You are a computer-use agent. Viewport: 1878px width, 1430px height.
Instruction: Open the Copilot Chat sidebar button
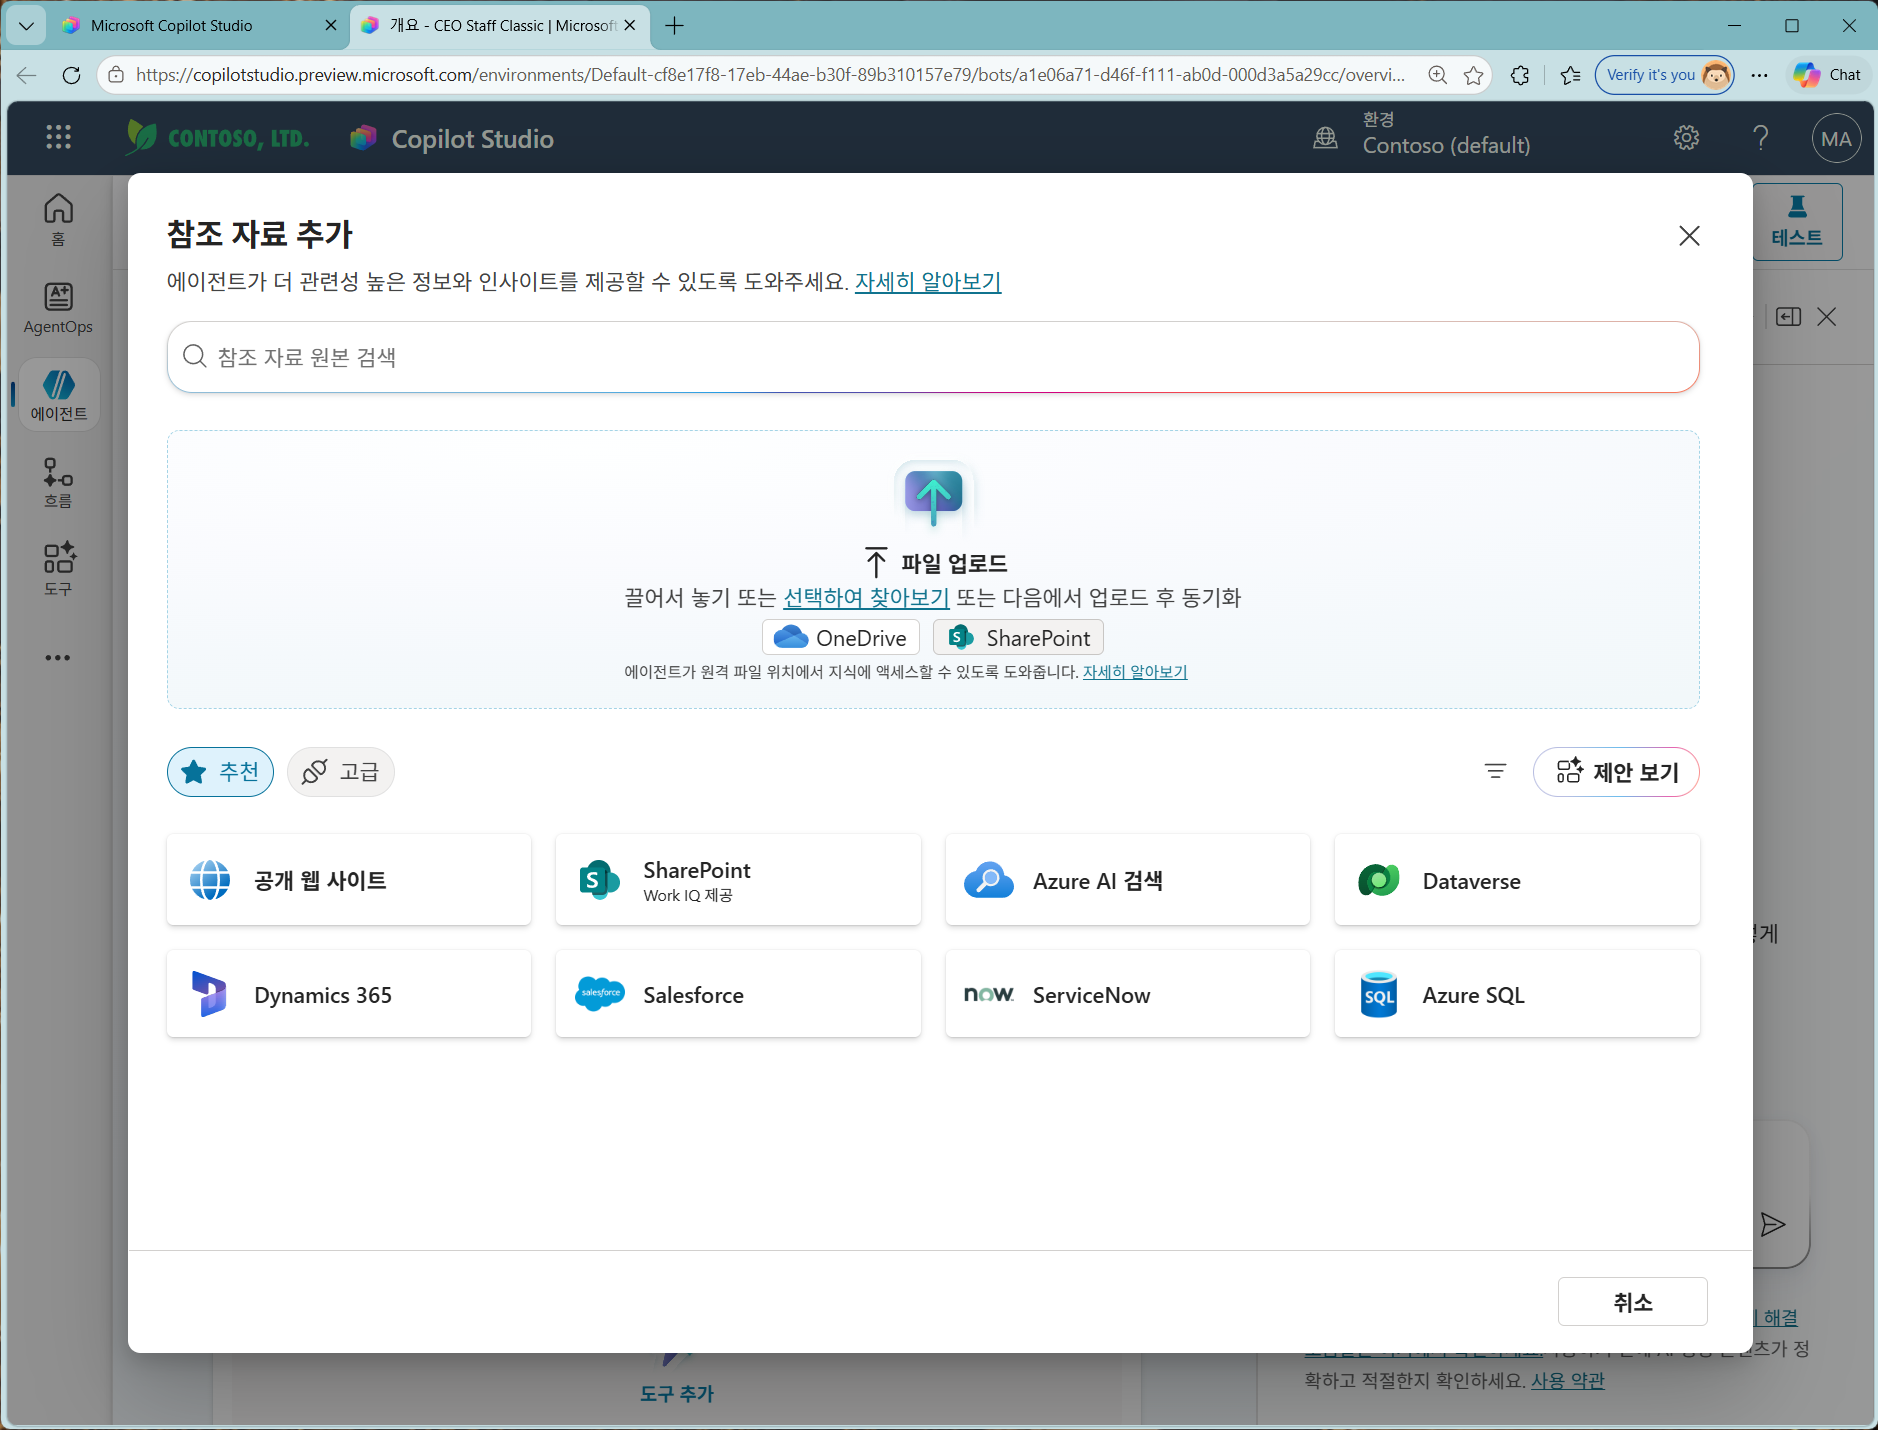click(x=1827, y=75)
